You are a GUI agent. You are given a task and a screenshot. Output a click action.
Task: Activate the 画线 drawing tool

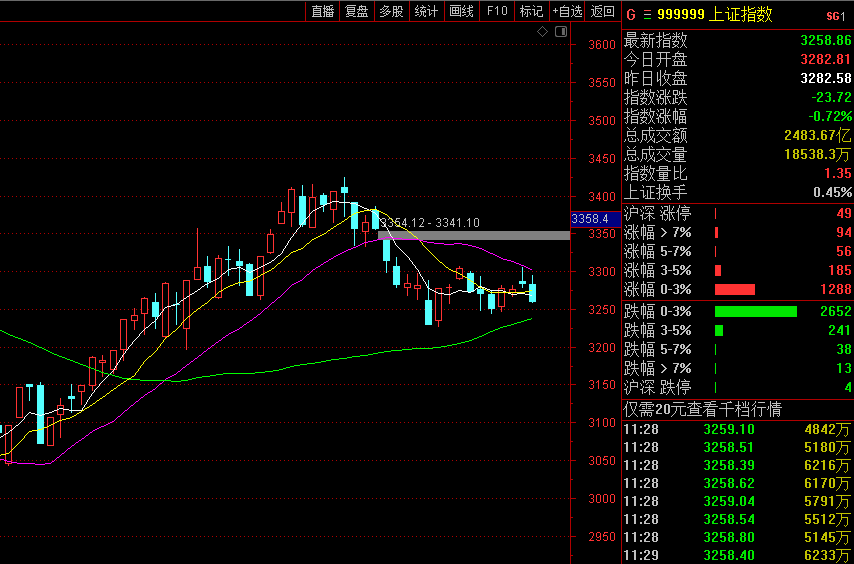tap(461, 11)
